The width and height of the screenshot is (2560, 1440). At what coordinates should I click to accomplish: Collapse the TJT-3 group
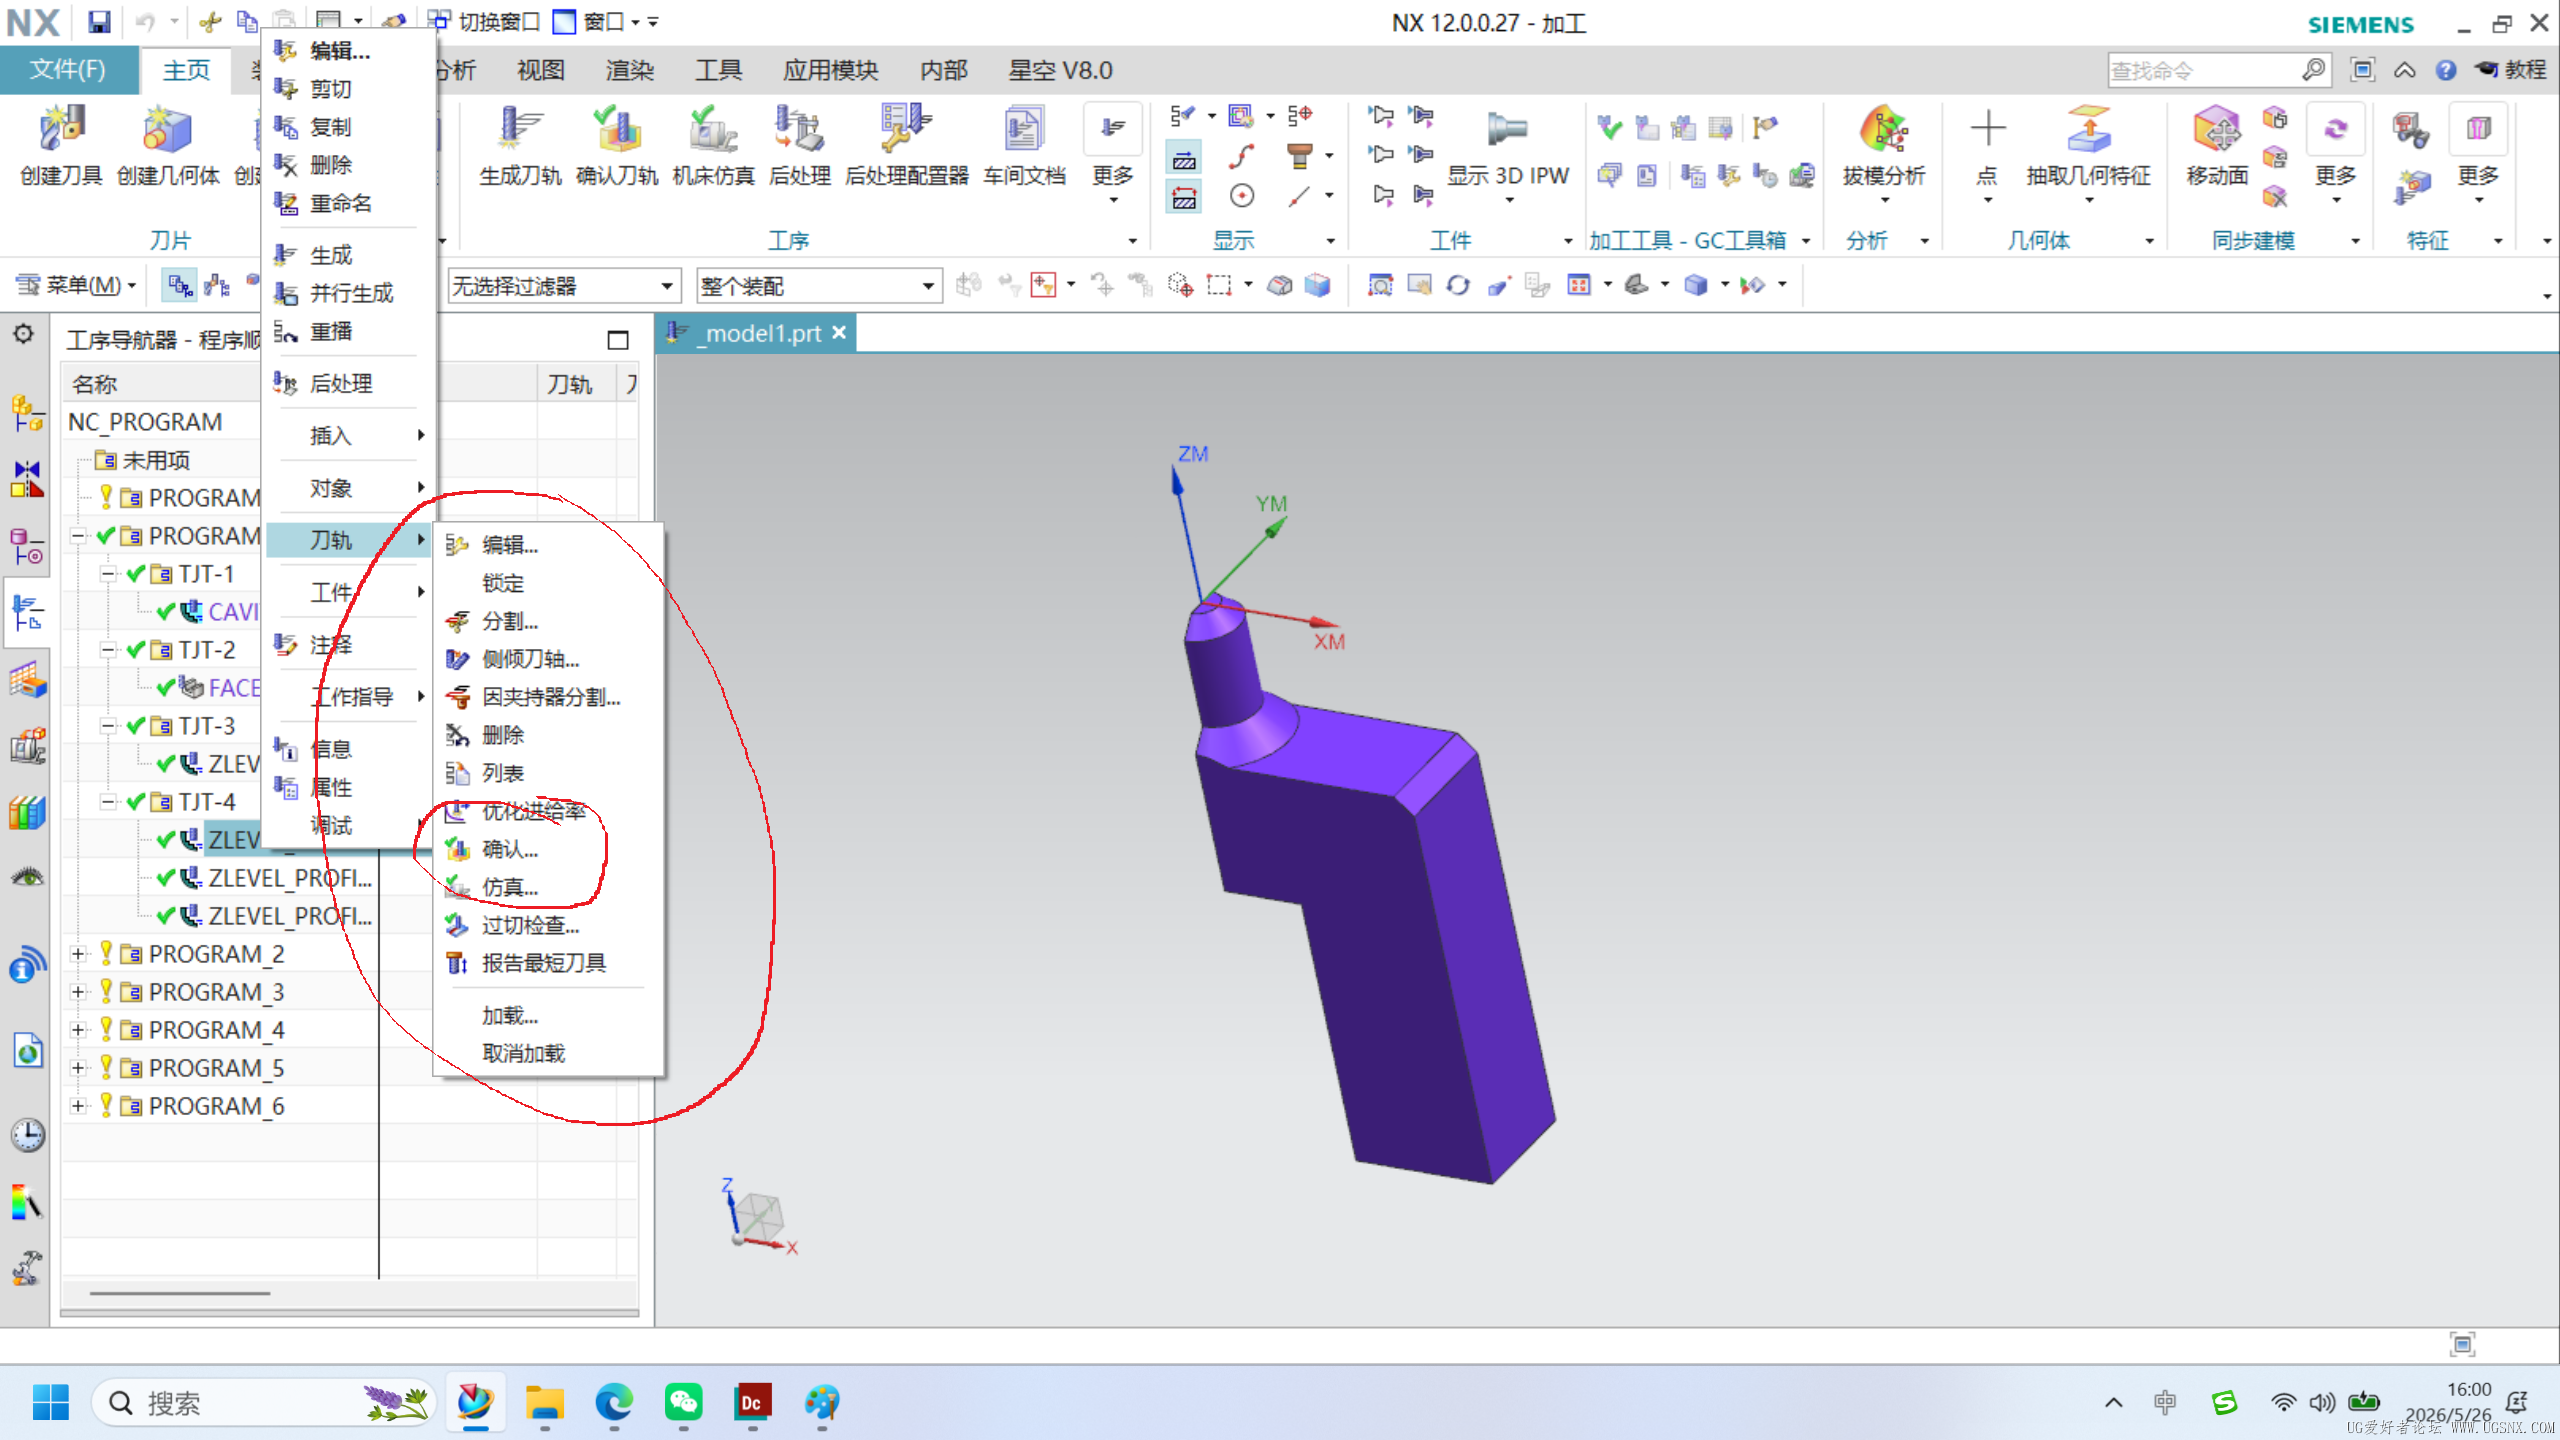tap(108, 726)
